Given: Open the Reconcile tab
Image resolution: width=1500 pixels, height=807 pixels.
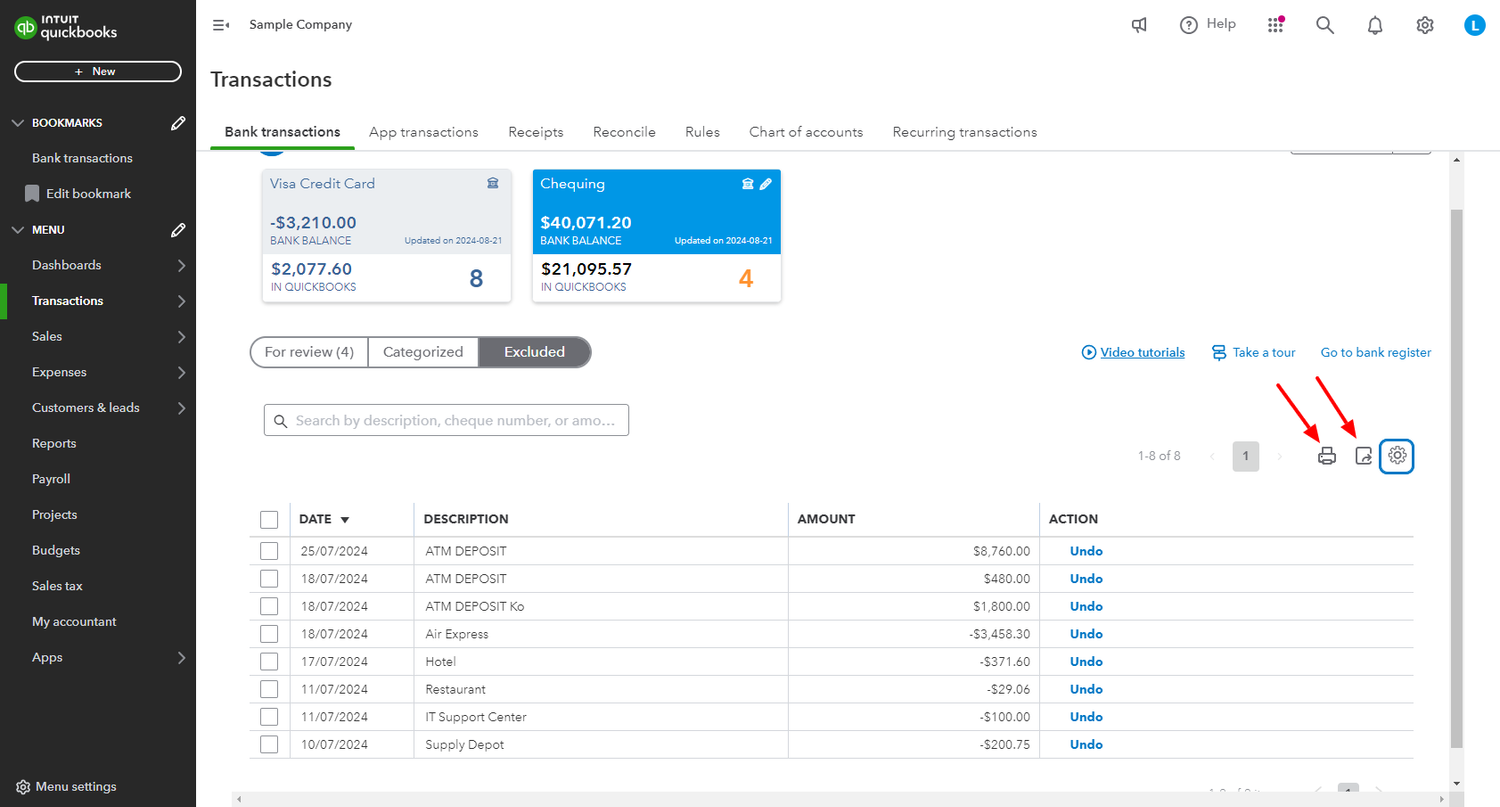Looking at the screenshot, I should [624, 132].
